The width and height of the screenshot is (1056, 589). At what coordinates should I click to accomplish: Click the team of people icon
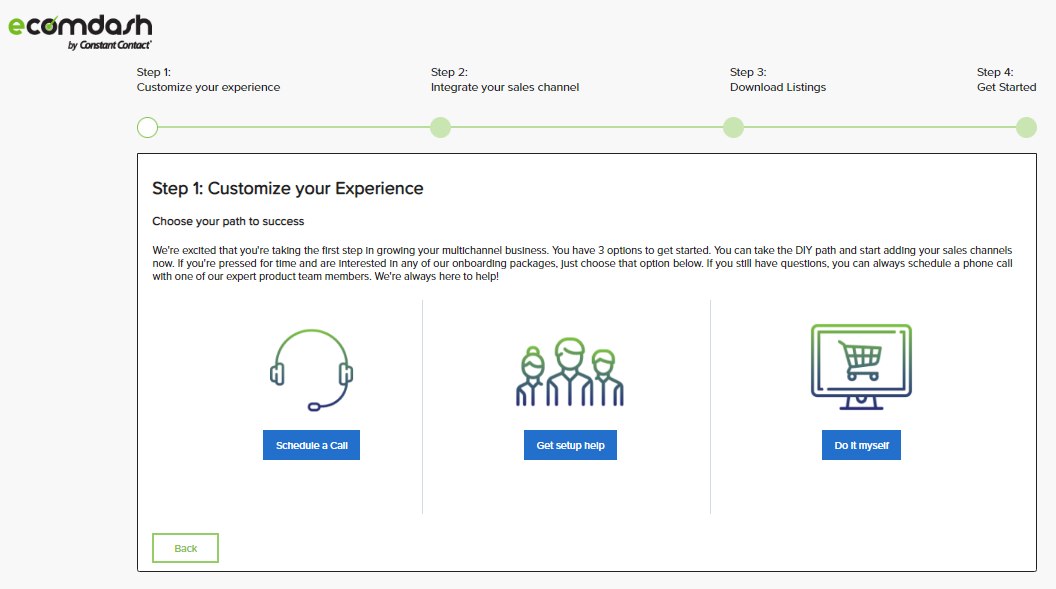[x=570, y=372]
